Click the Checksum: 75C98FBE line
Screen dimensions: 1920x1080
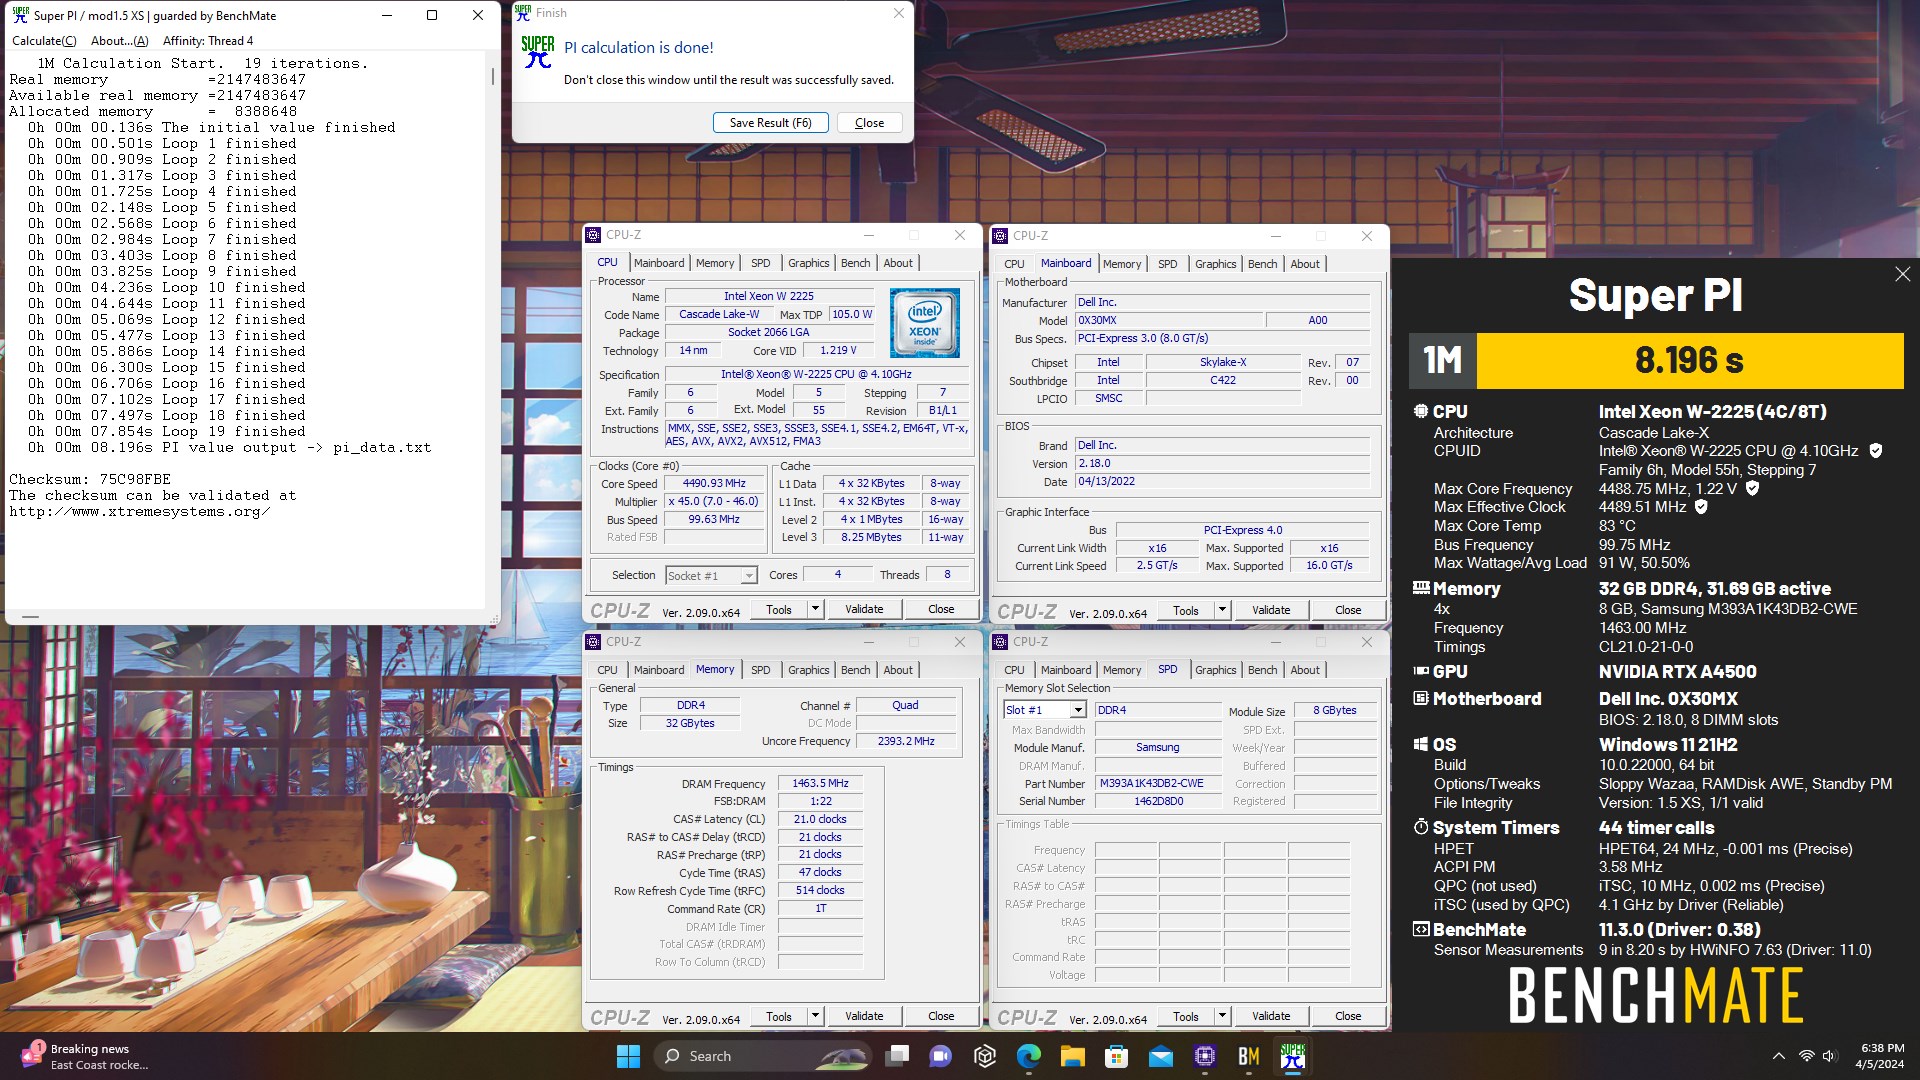(90, 480)
